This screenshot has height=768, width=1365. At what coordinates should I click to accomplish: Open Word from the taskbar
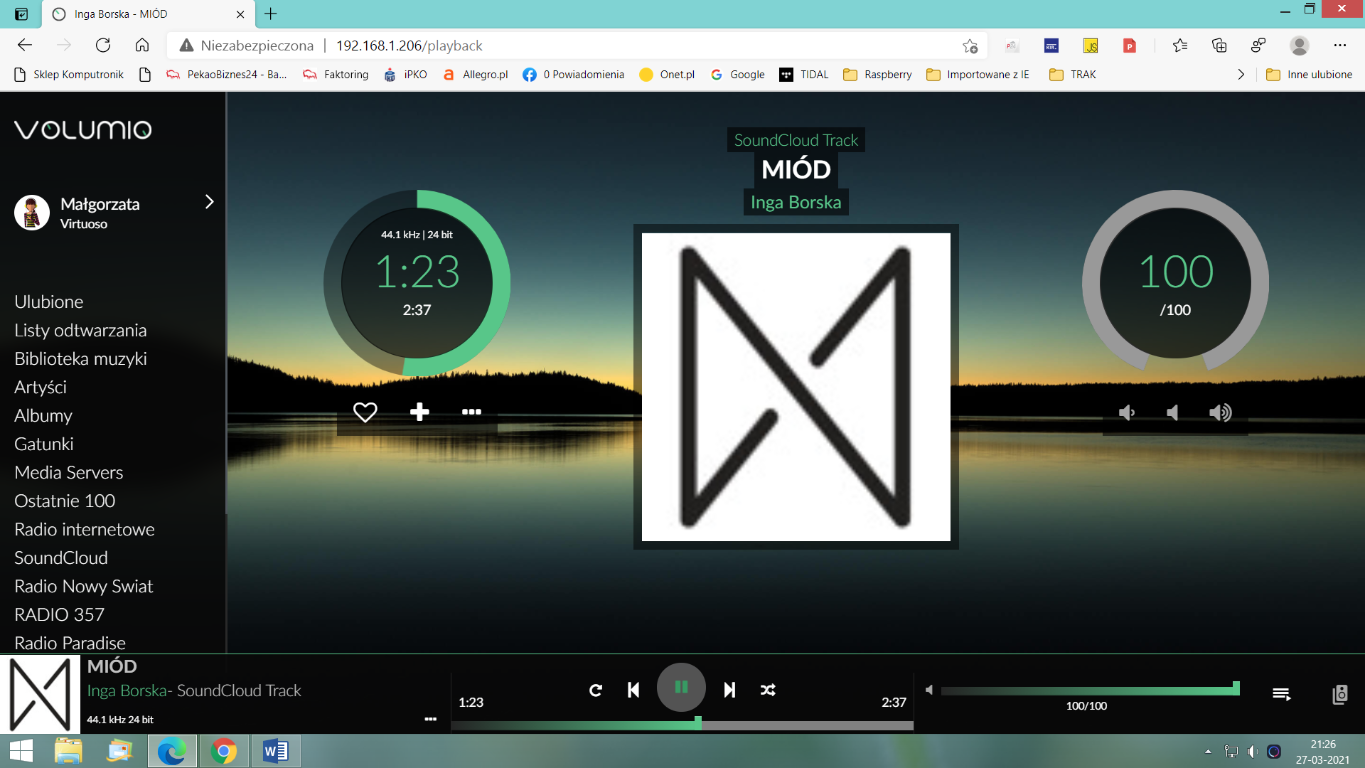[275, 750]
